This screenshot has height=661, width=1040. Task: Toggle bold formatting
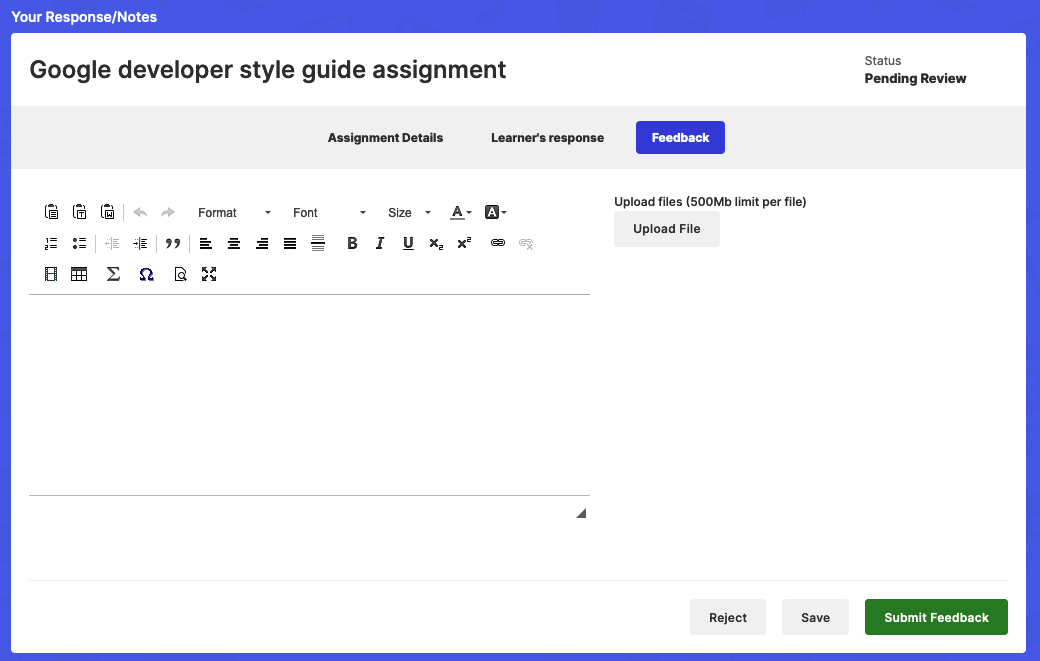pyautogui.click(x=352, y=243)
